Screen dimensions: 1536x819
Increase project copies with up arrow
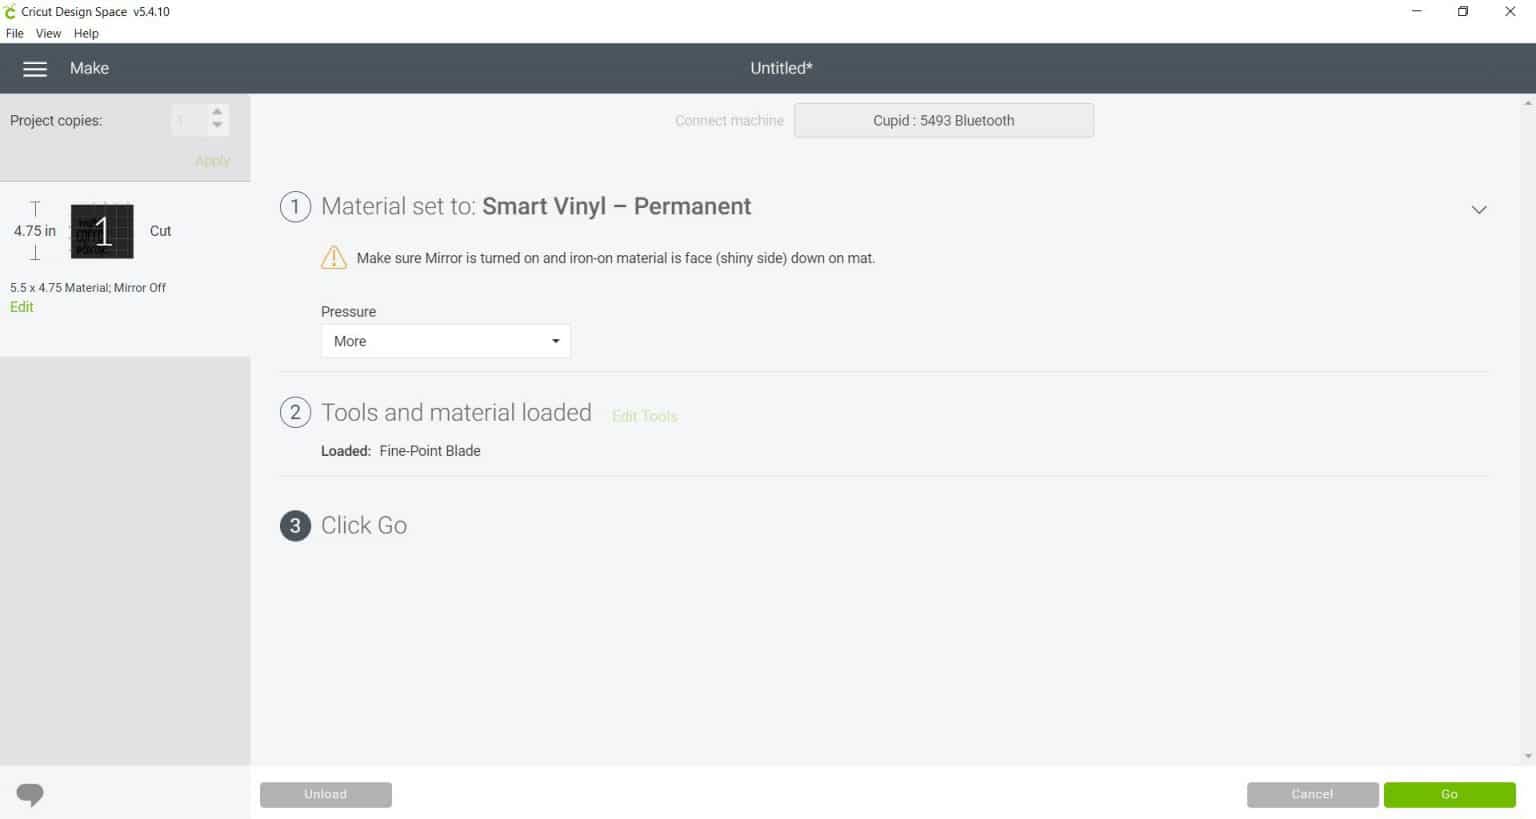(x=217, y=112)
